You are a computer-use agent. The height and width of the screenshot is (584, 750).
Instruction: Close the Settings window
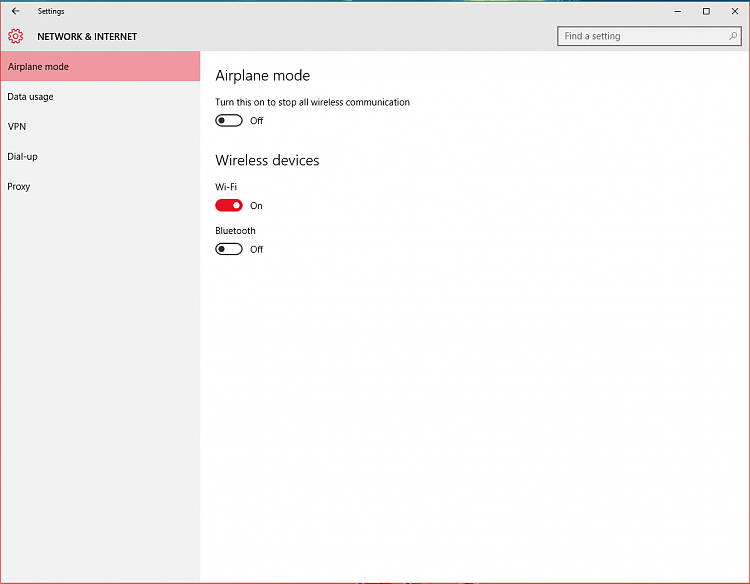coord(735,11)
